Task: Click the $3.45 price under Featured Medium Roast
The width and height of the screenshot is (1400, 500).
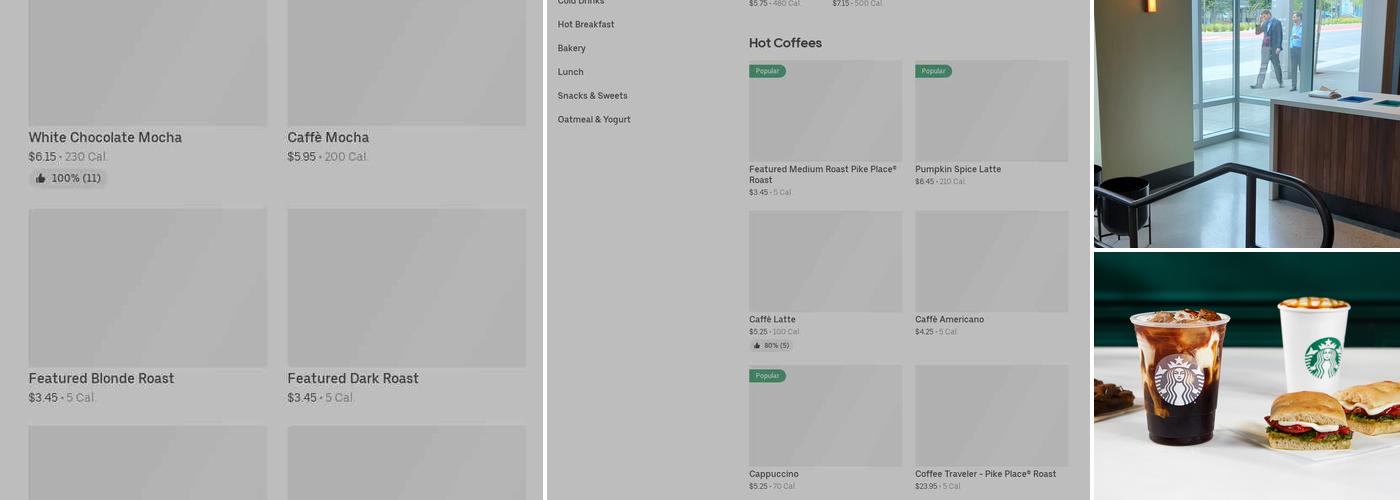Action: tap(758, 193)
